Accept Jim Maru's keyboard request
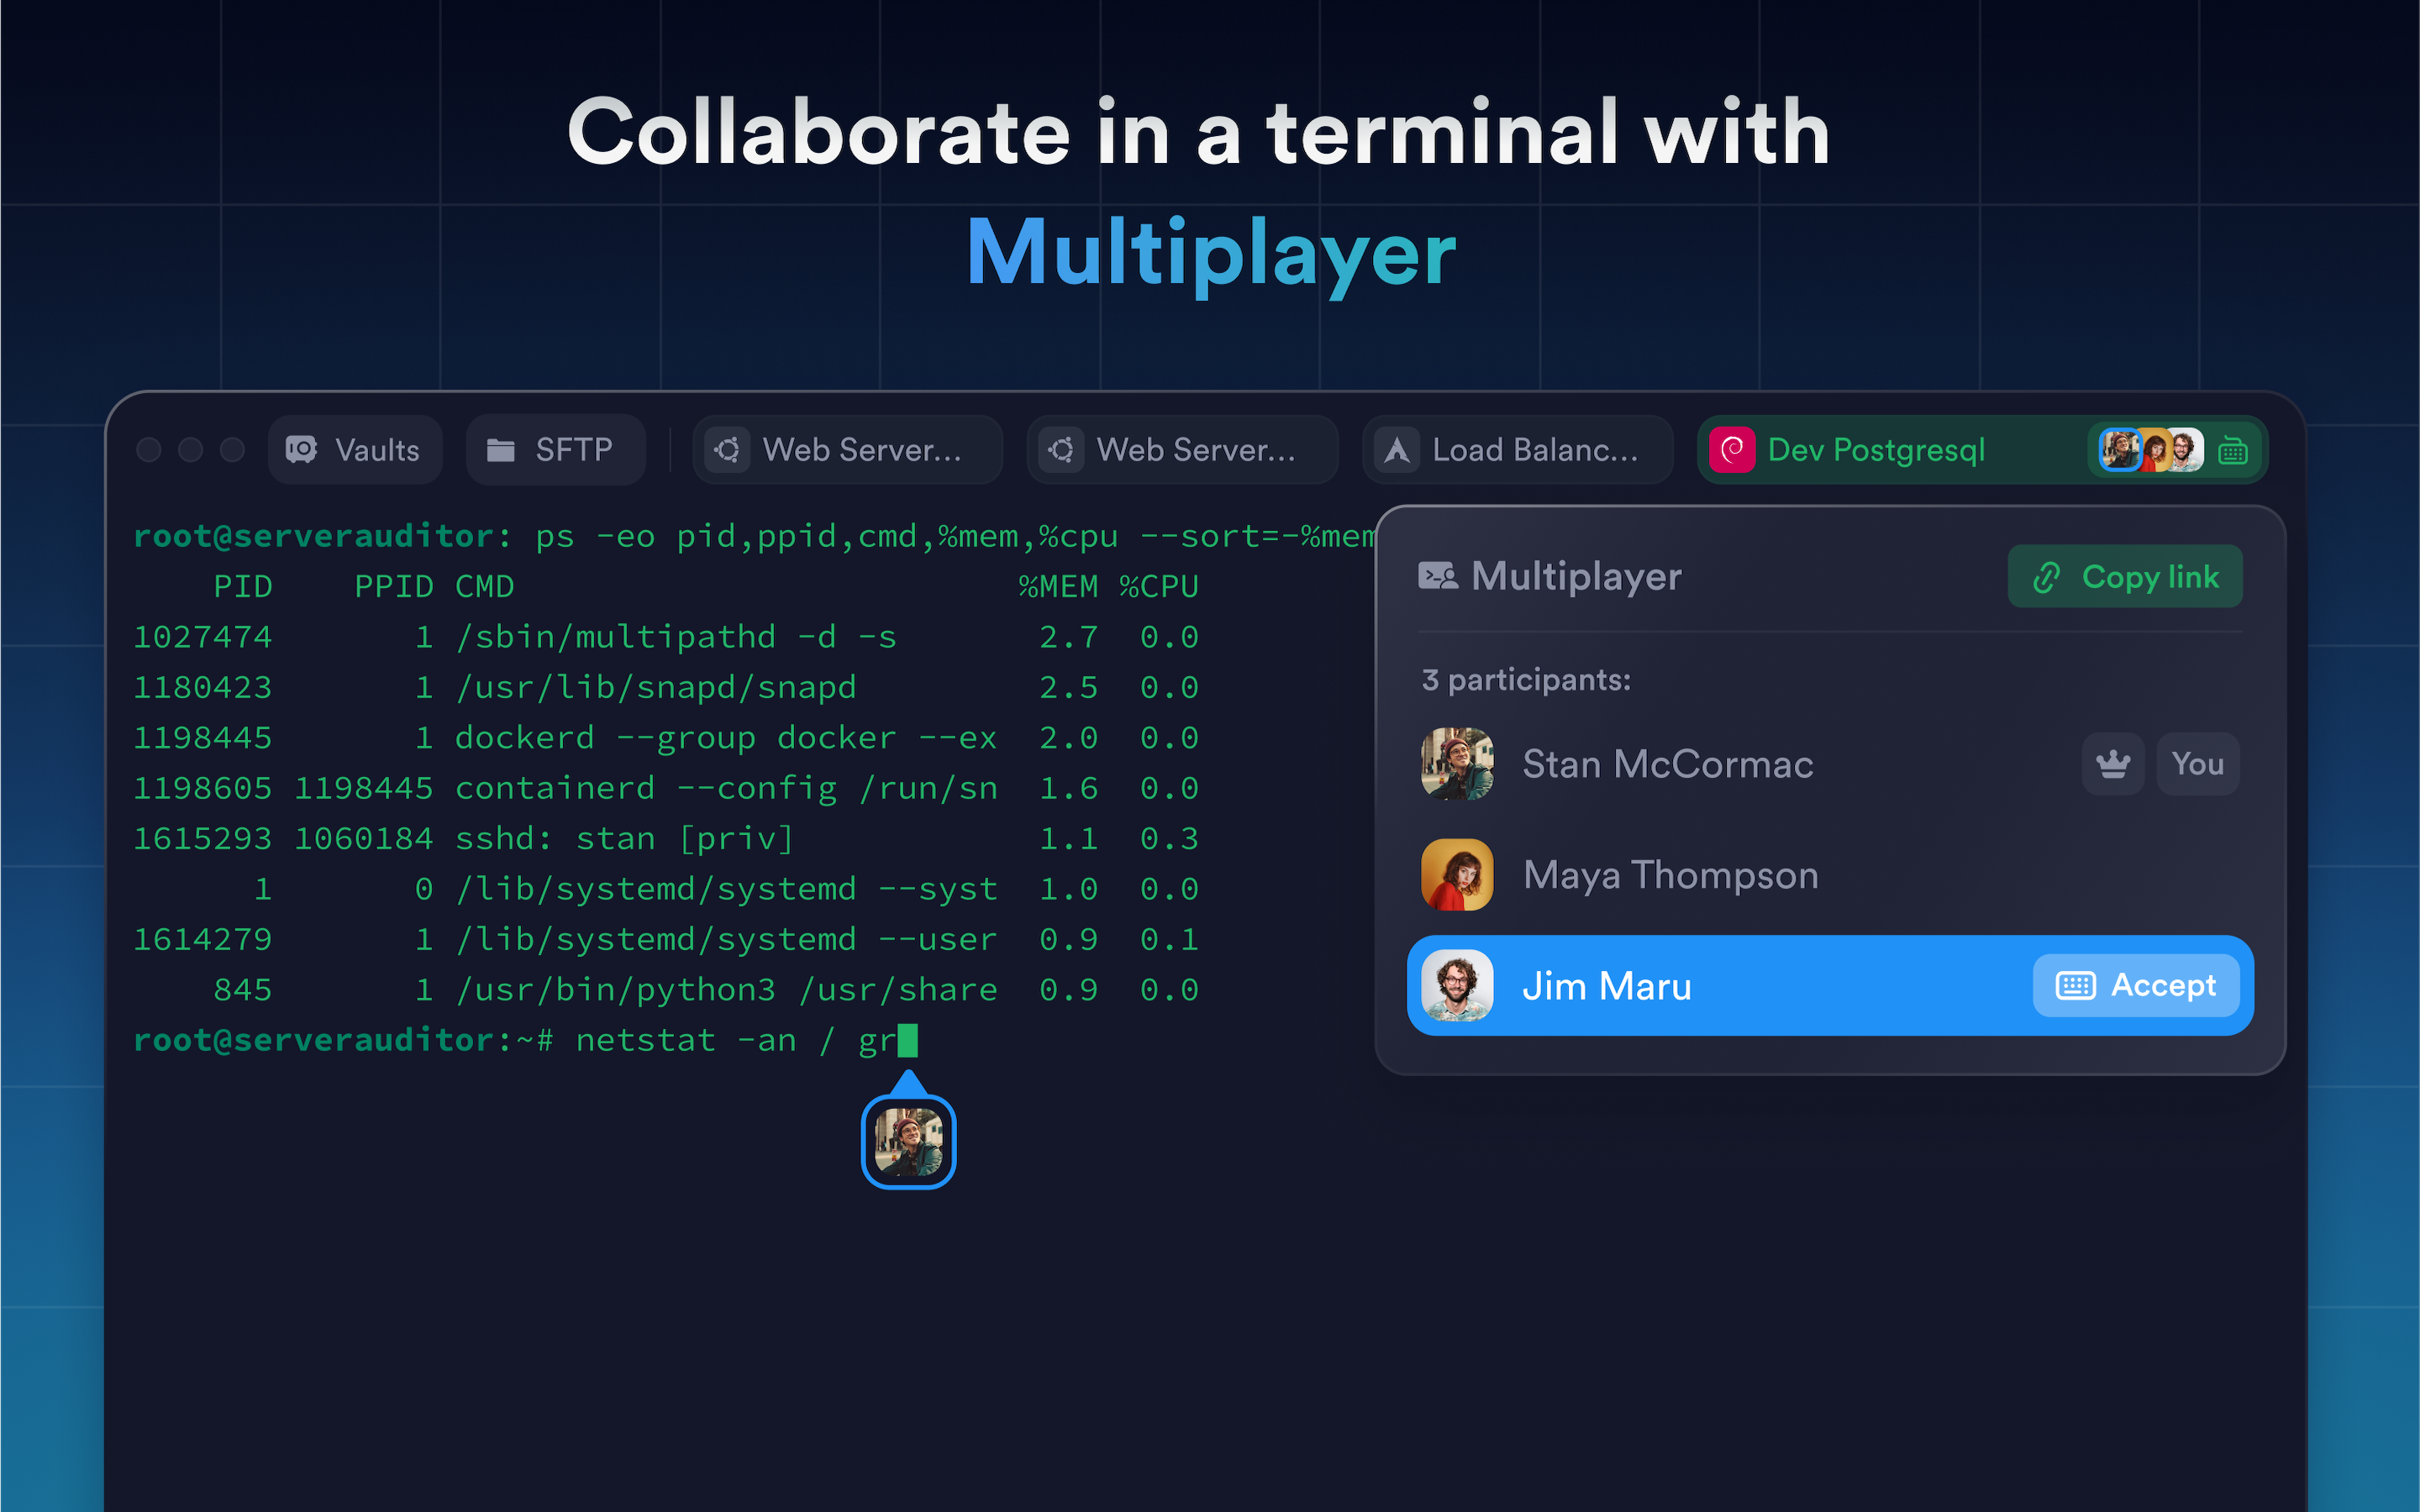This screenshot has height=1512, width=2420. click(2136, 985)
